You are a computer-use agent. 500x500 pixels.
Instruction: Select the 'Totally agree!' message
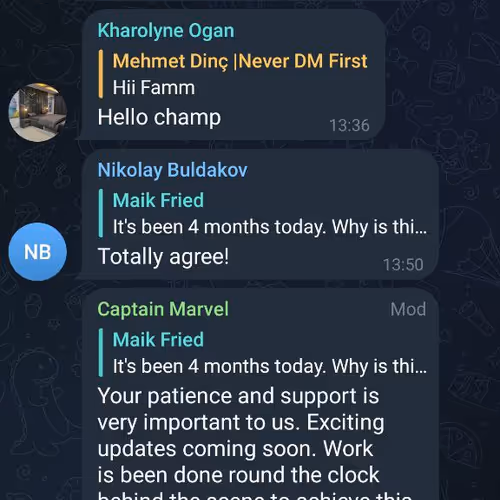[x=163, y=257]
